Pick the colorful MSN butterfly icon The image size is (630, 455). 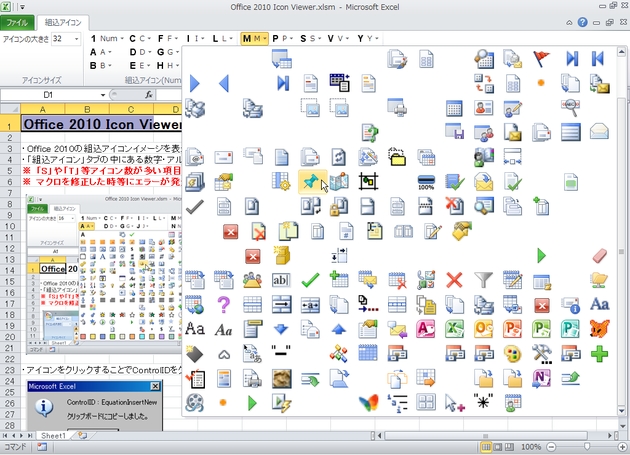click(368, 402)
